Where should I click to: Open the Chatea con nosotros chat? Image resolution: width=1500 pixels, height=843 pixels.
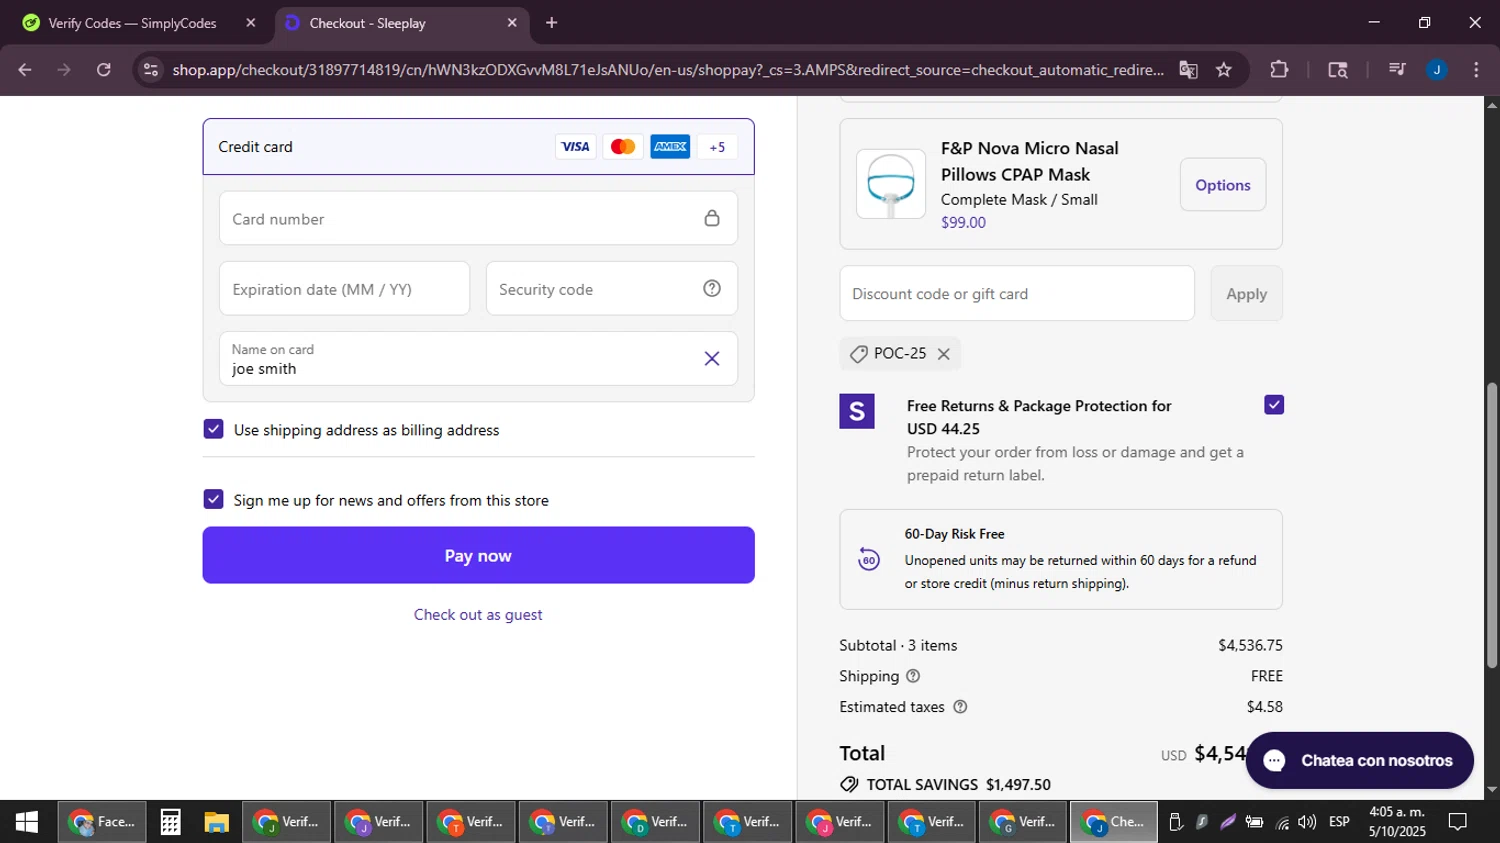click(x=1360, y=761)
